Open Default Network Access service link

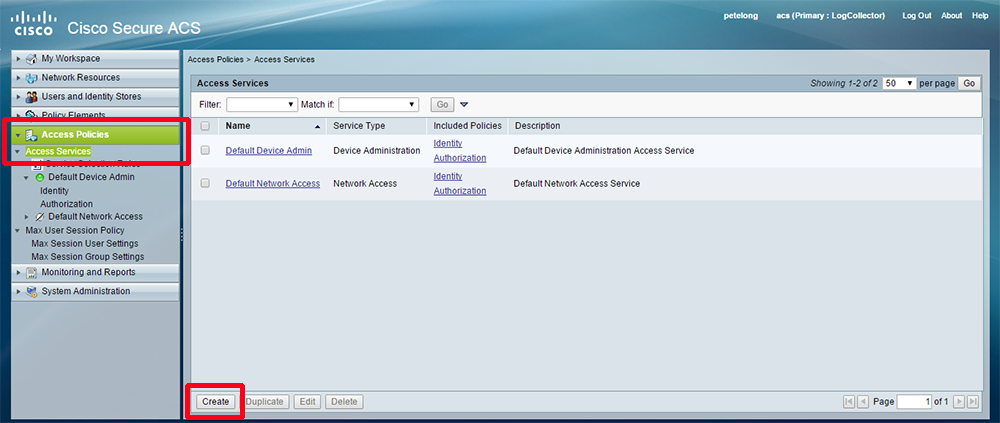tap(273, 184)
